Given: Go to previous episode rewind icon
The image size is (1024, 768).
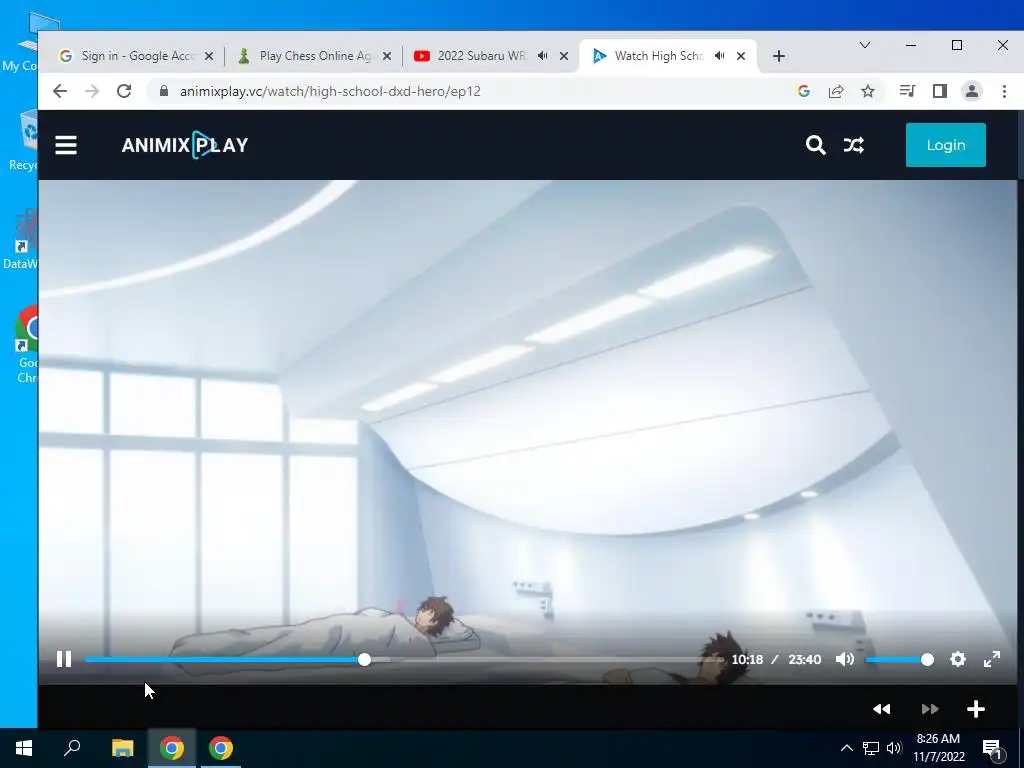Looking at the screenshot, I should [x=882, y=709].
